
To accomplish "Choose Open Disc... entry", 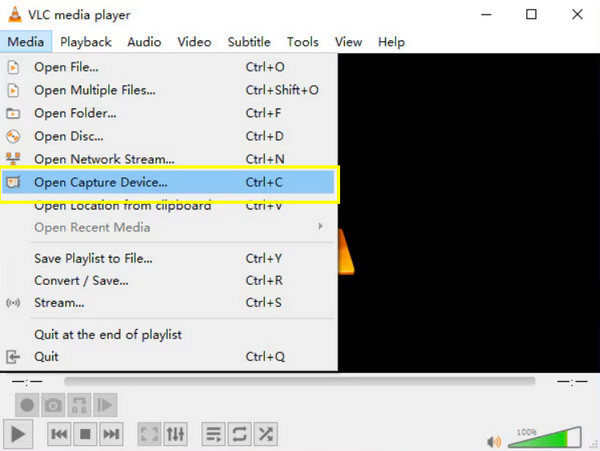I will pyautogui.click(x=168, y=136).
